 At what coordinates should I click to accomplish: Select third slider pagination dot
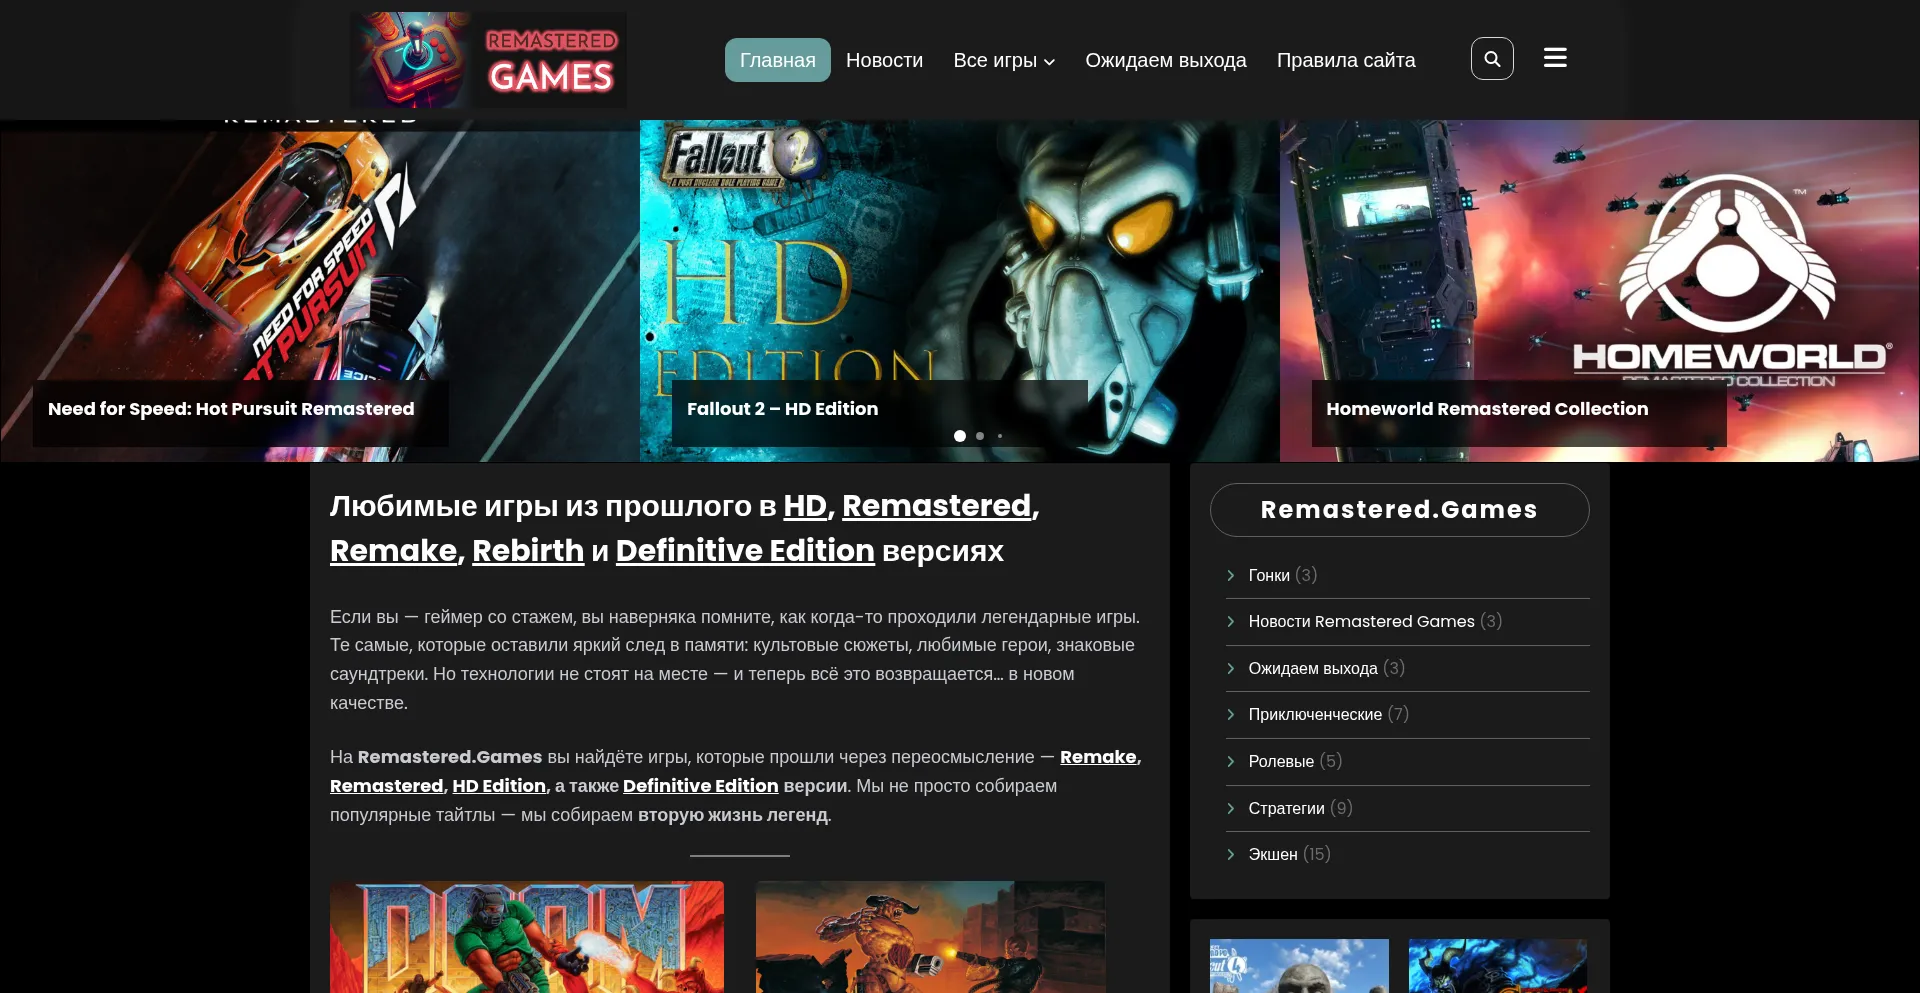[x=1000, y=436]
